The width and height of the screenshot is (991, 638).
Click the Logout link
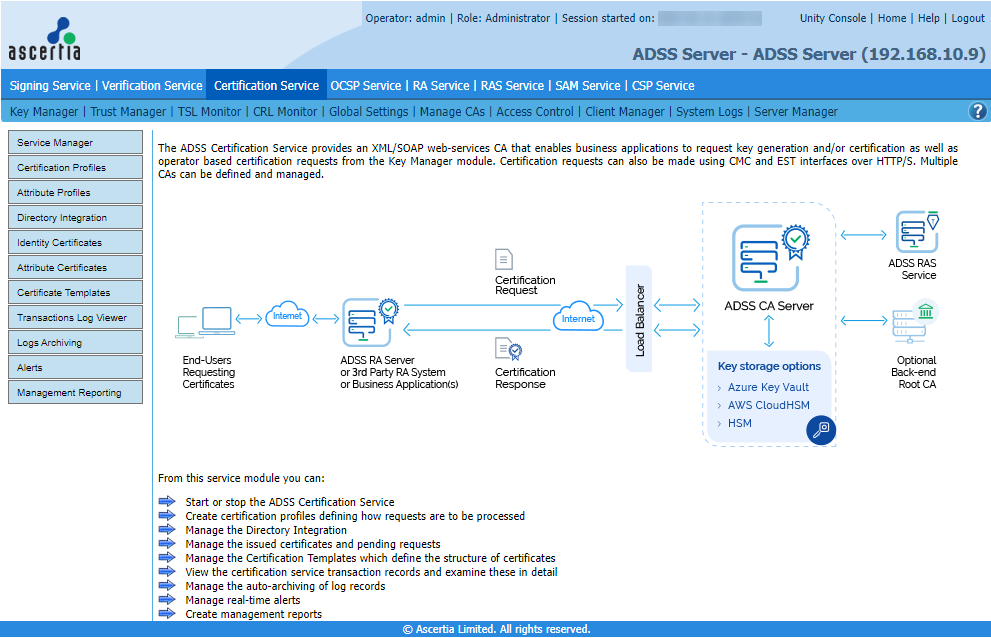967,18
